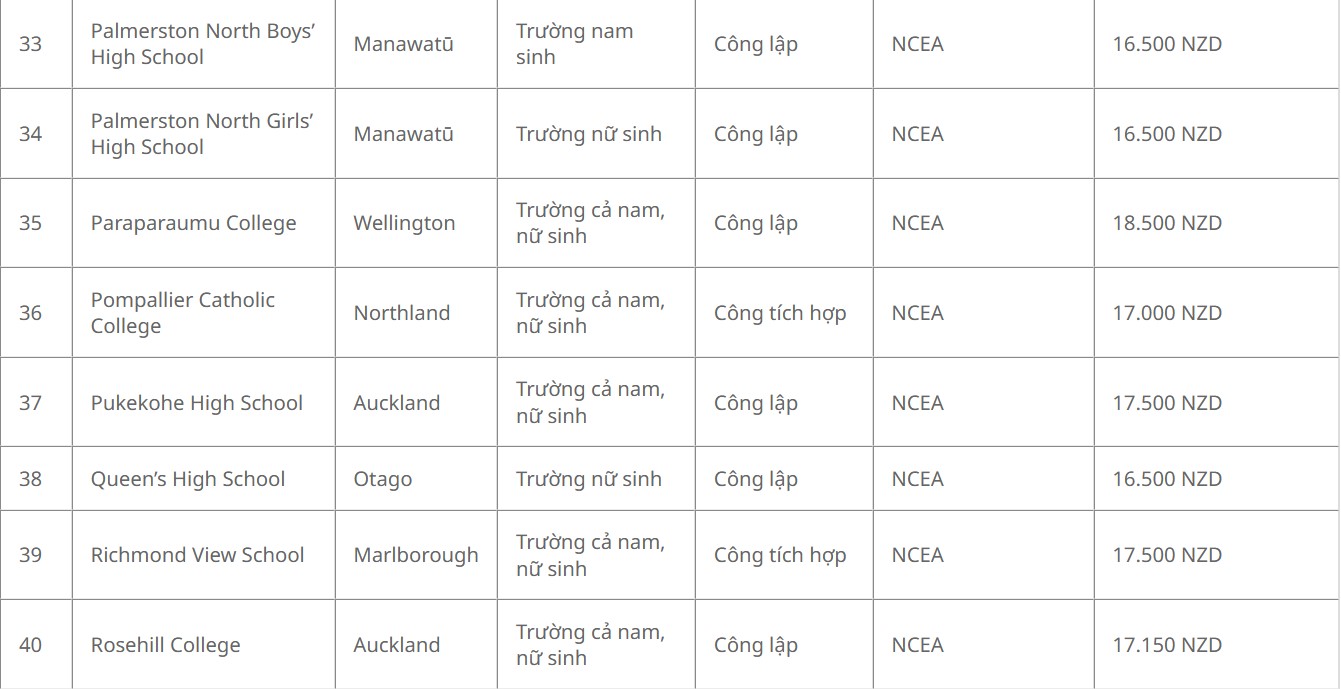
Task: Select row number 35 cell
Action: click(31, 223)
